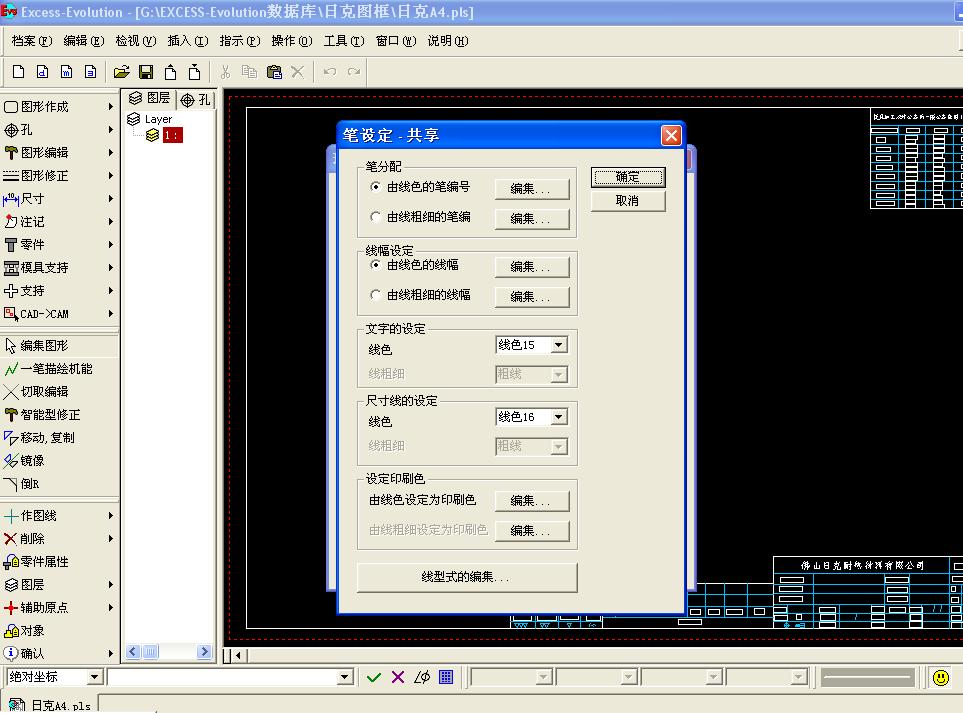Select 由线色的笔编号 radio option
Screen dimensions: 963x713
[376, 187]
